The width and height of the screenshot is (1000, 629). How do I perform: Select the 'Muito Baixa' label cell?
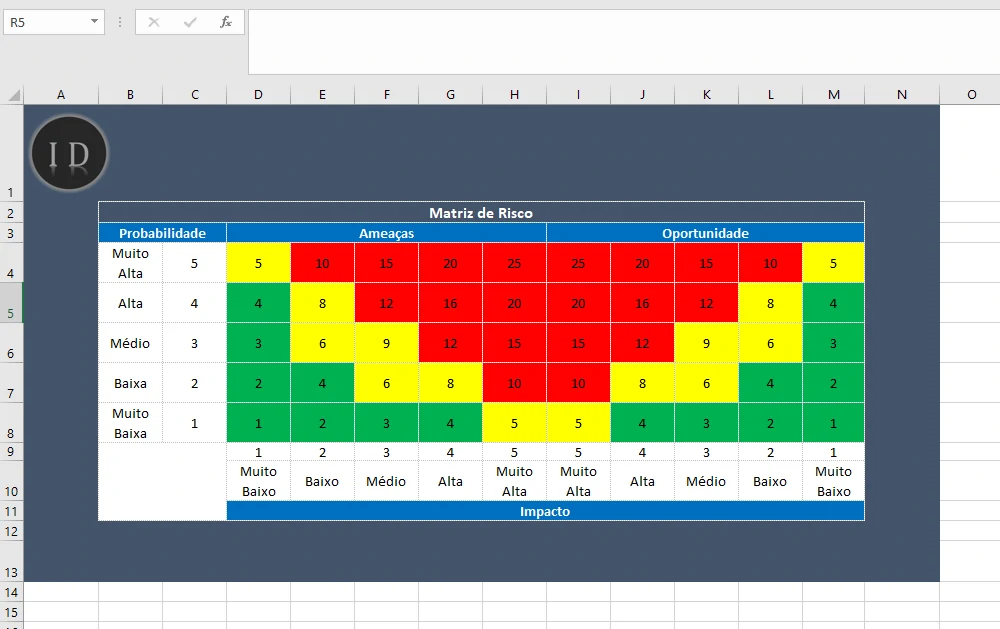130,422
